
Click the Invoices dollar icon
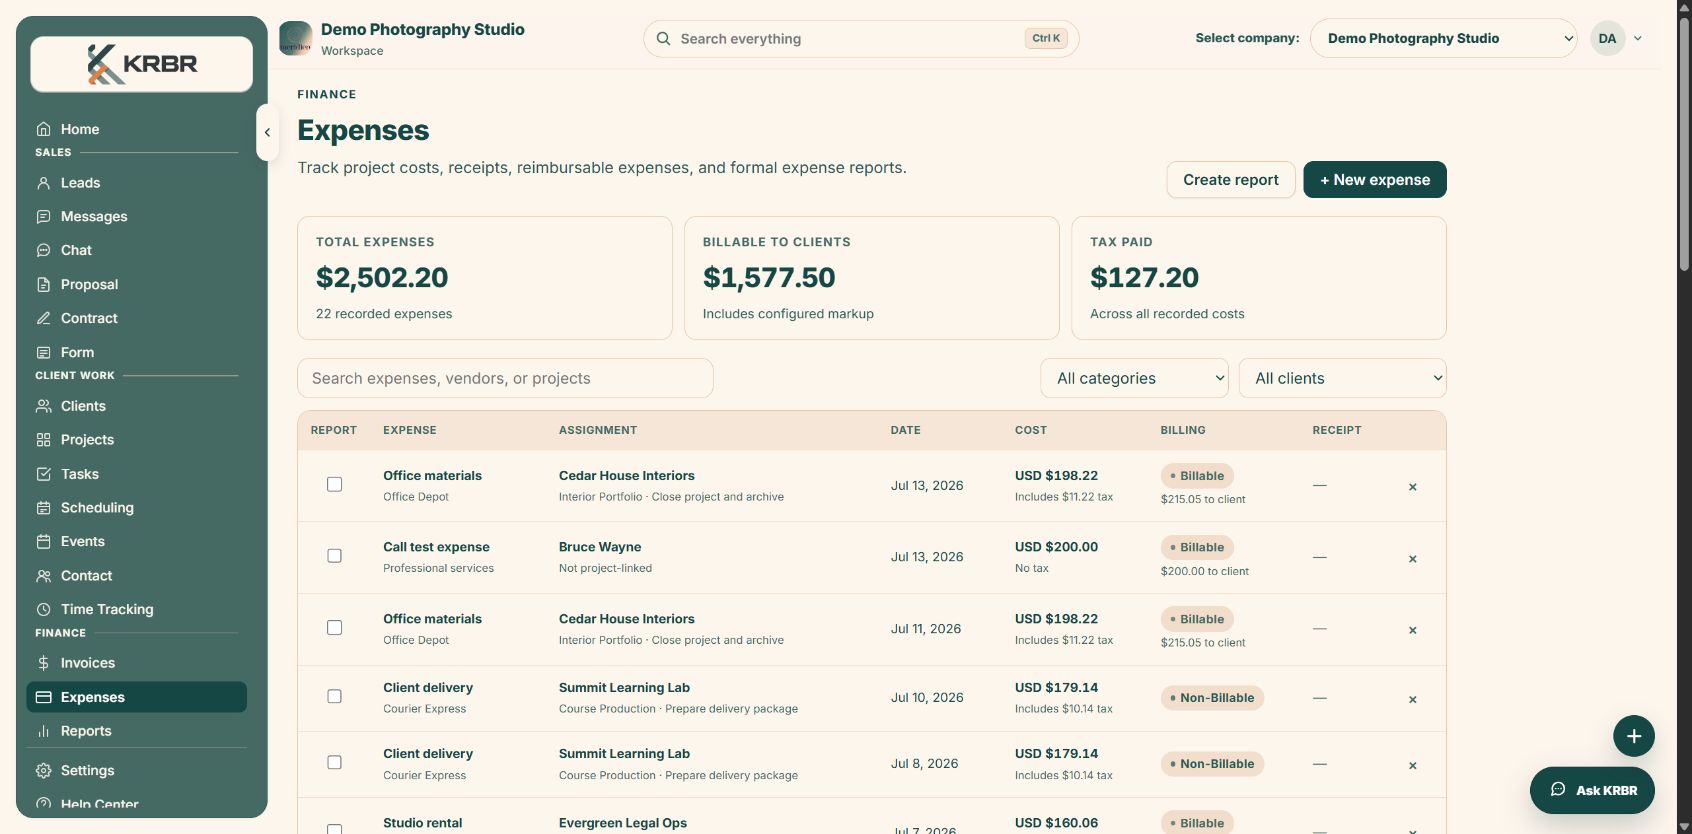(44, 663)
